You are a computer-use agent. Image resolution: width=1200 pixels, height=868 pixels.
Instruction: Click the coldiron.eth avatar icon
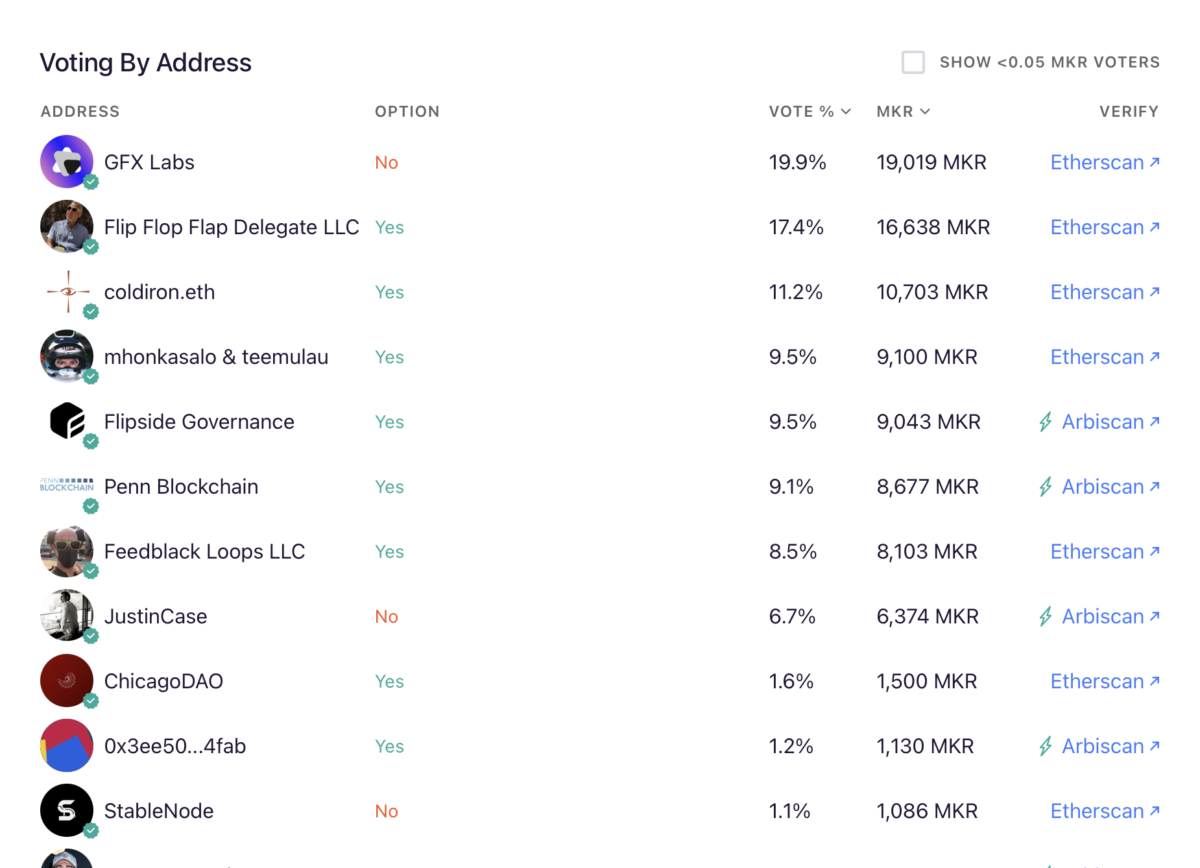click(x=67, y=292)
